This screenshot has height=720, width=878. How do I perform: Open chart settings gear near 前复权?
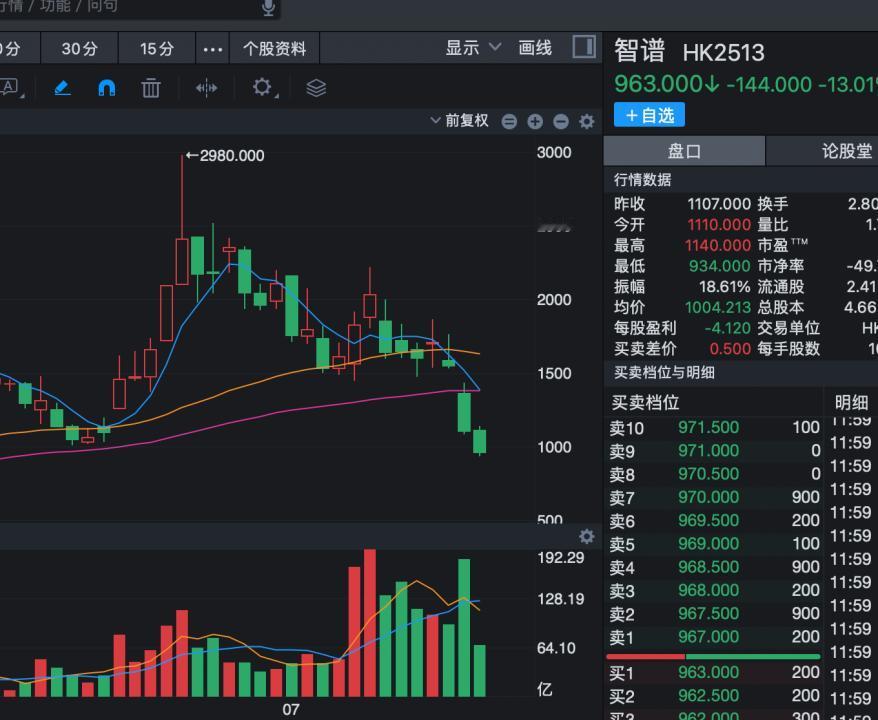point(586,121)
